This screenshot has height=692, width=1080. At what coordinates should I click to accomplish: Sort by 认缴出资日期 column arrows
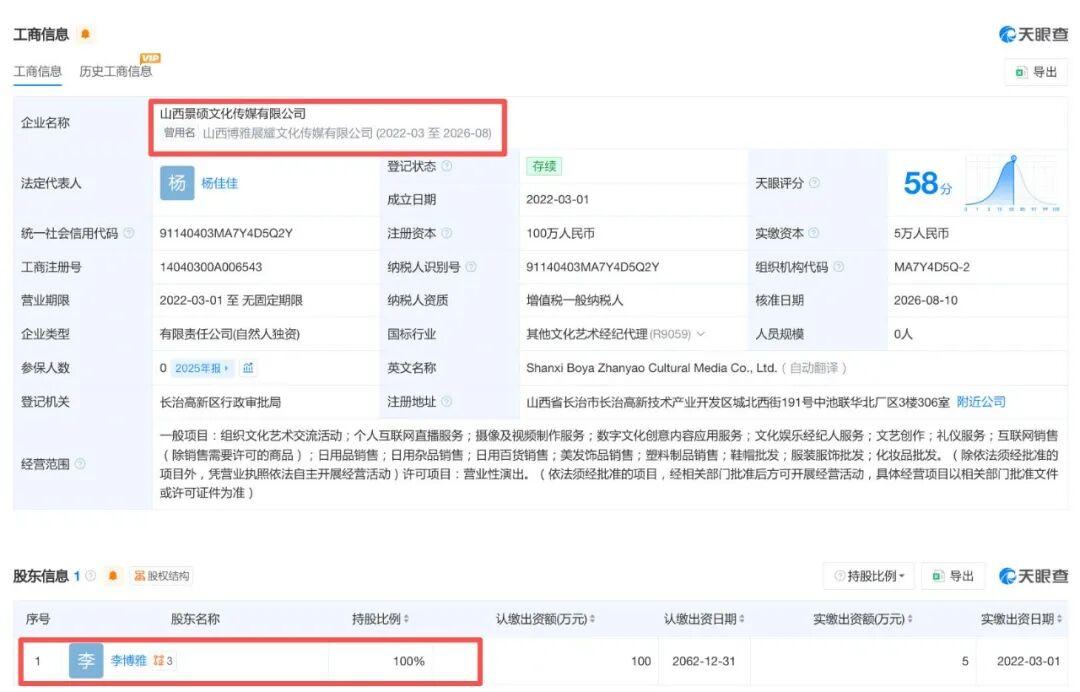(x=742, y=619)
